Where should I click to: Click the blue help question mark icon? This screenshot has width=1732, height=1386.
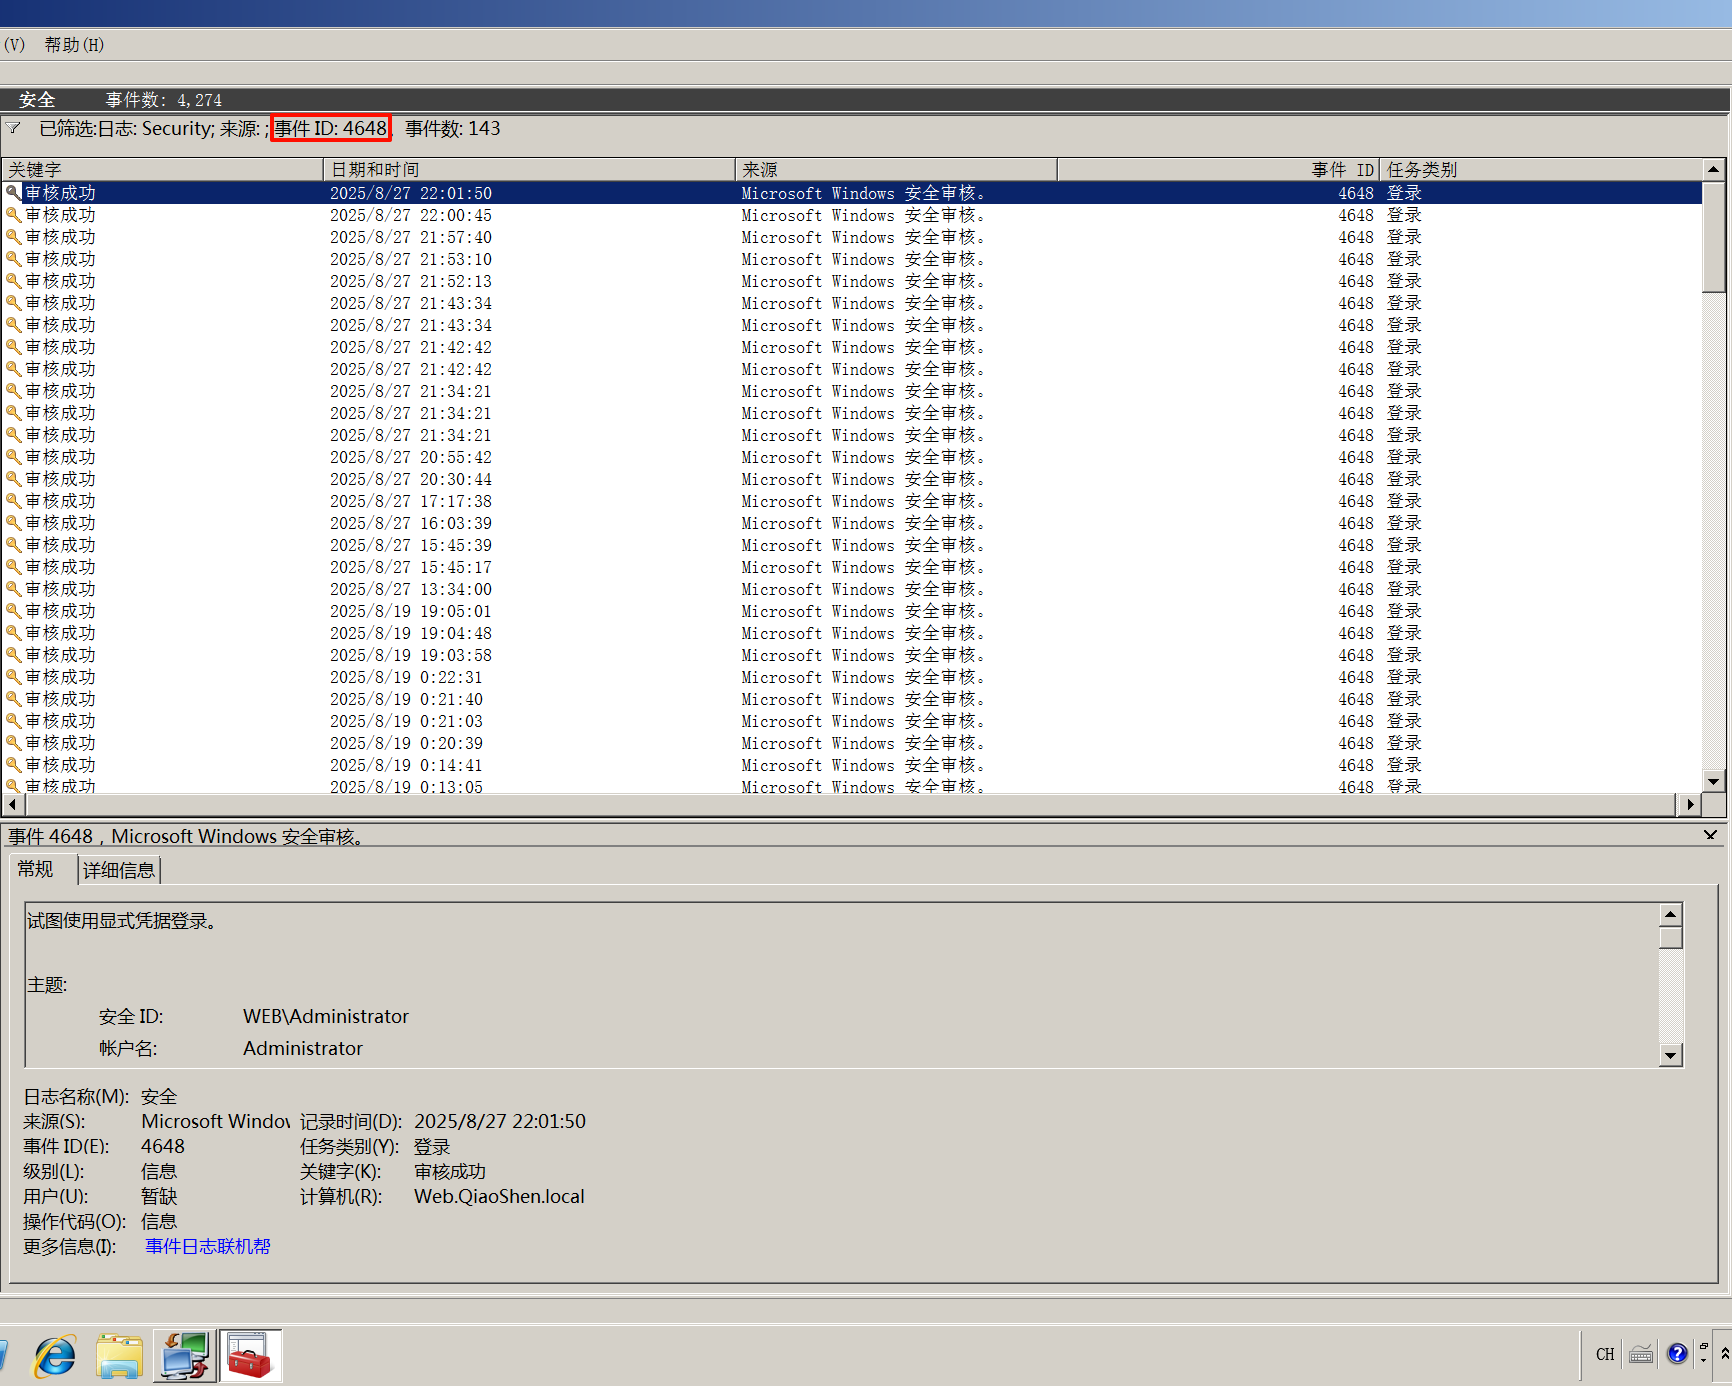(x=1677, y=1354)
